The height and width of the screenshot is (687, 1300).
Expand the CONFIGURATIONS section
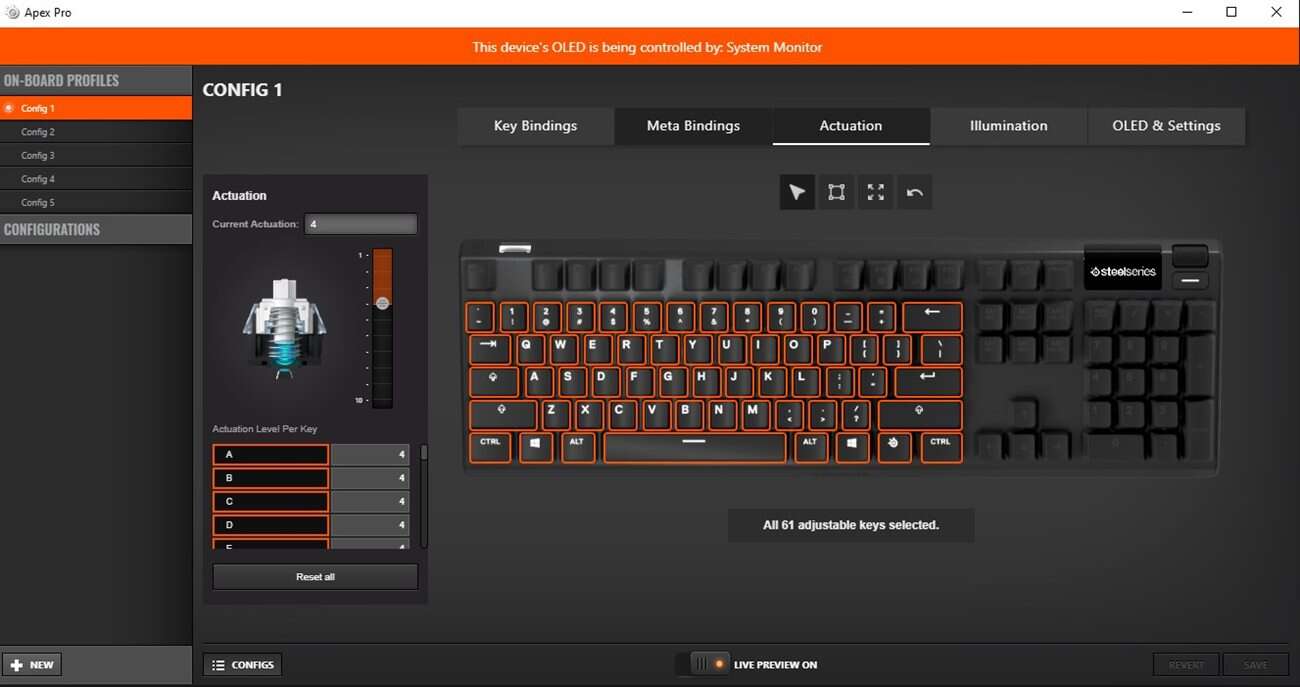pos(96,229)
